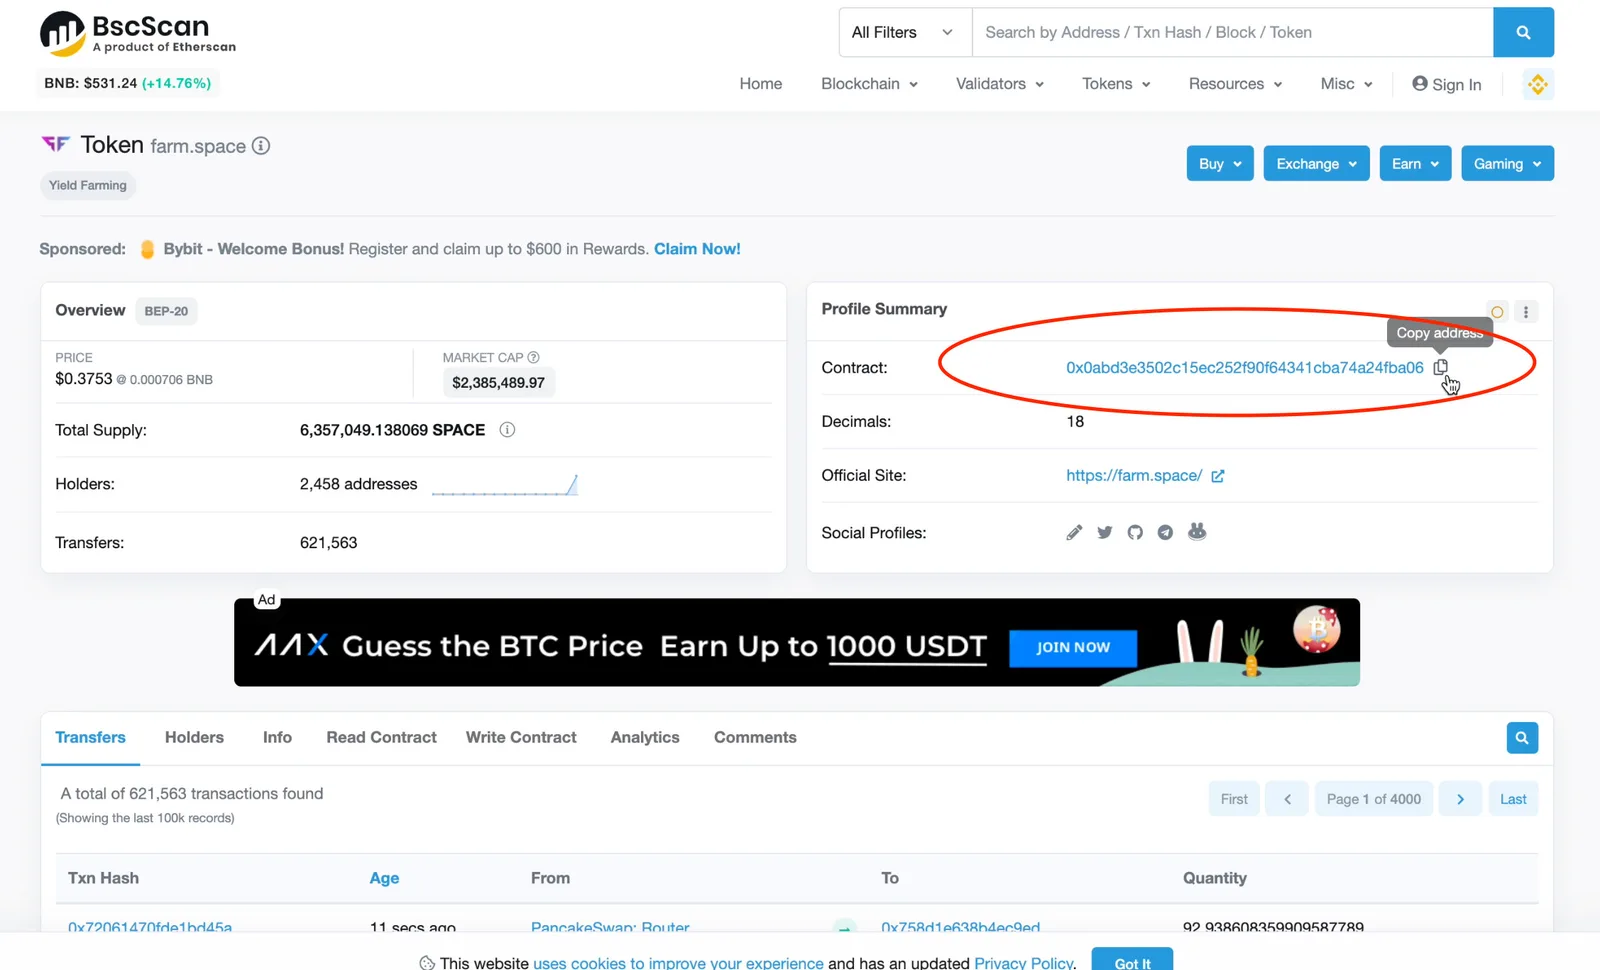Viewport: 1600px width, 970px height.
Task: Click the pencil blog social icon
Action: coord(1074,532)
